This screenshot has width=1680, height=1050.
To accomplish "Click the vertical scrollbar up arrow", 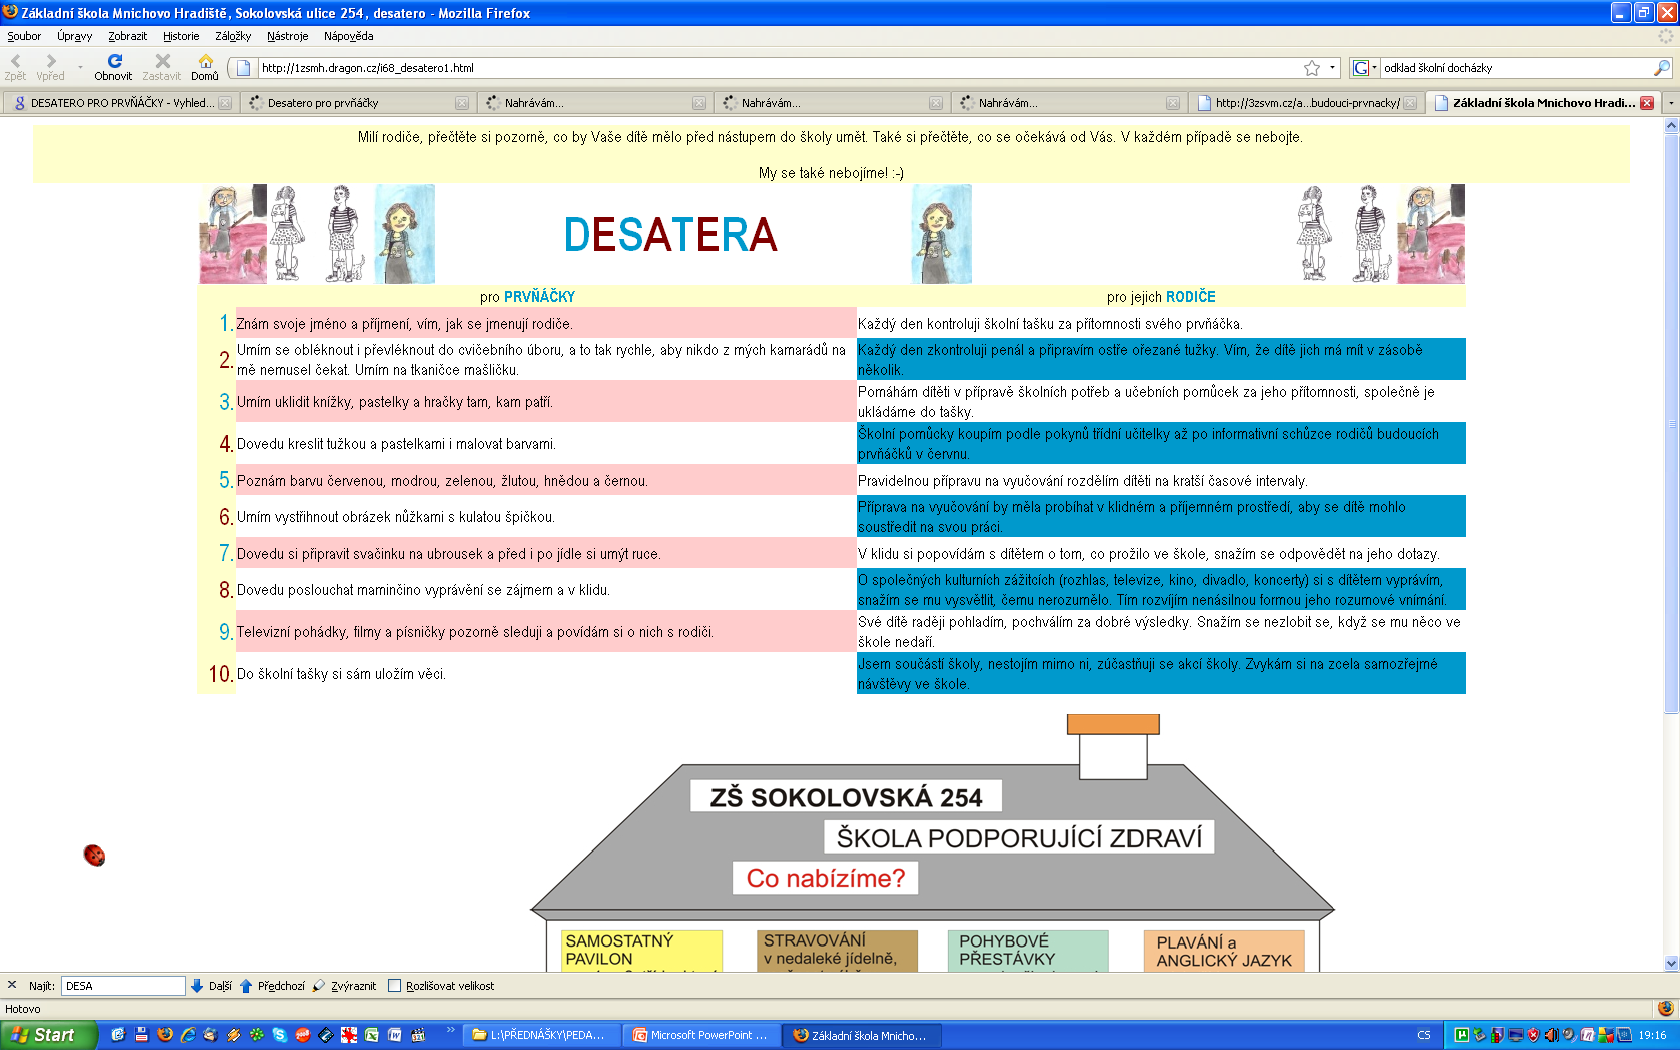I will (x=1671, y=127).
